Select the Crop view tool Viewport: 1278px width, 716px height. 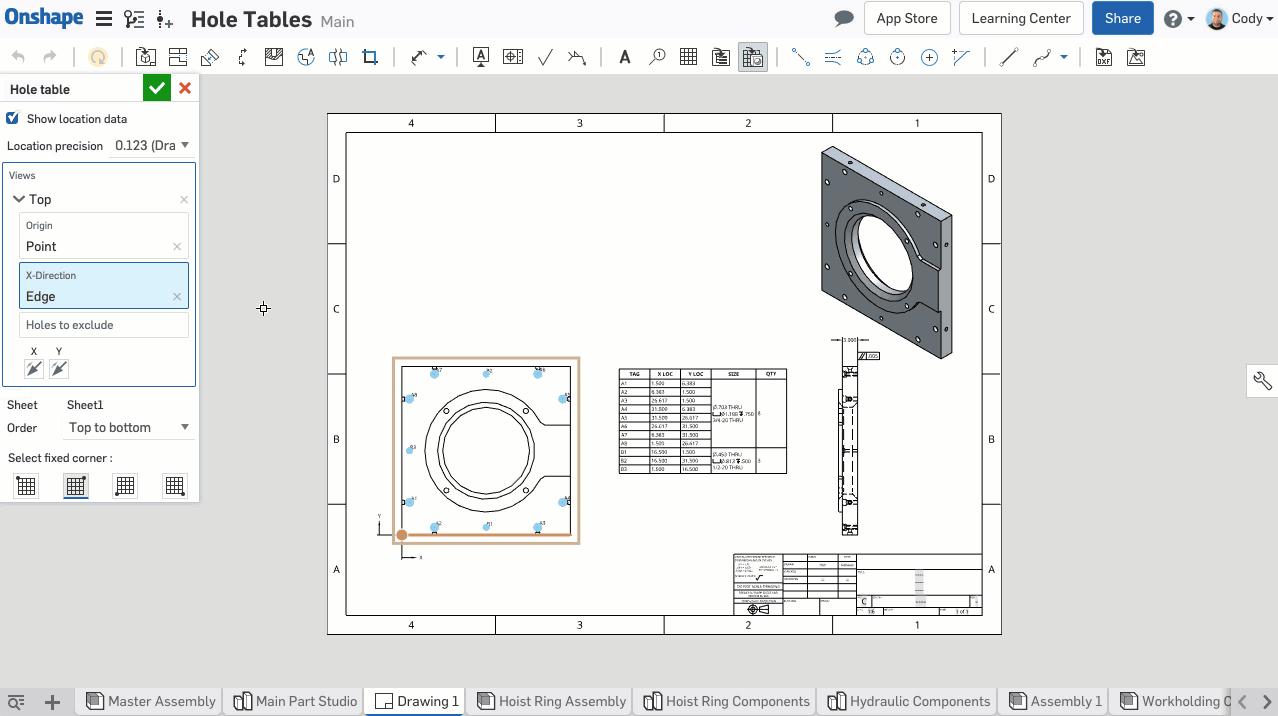tap(369, 57)
